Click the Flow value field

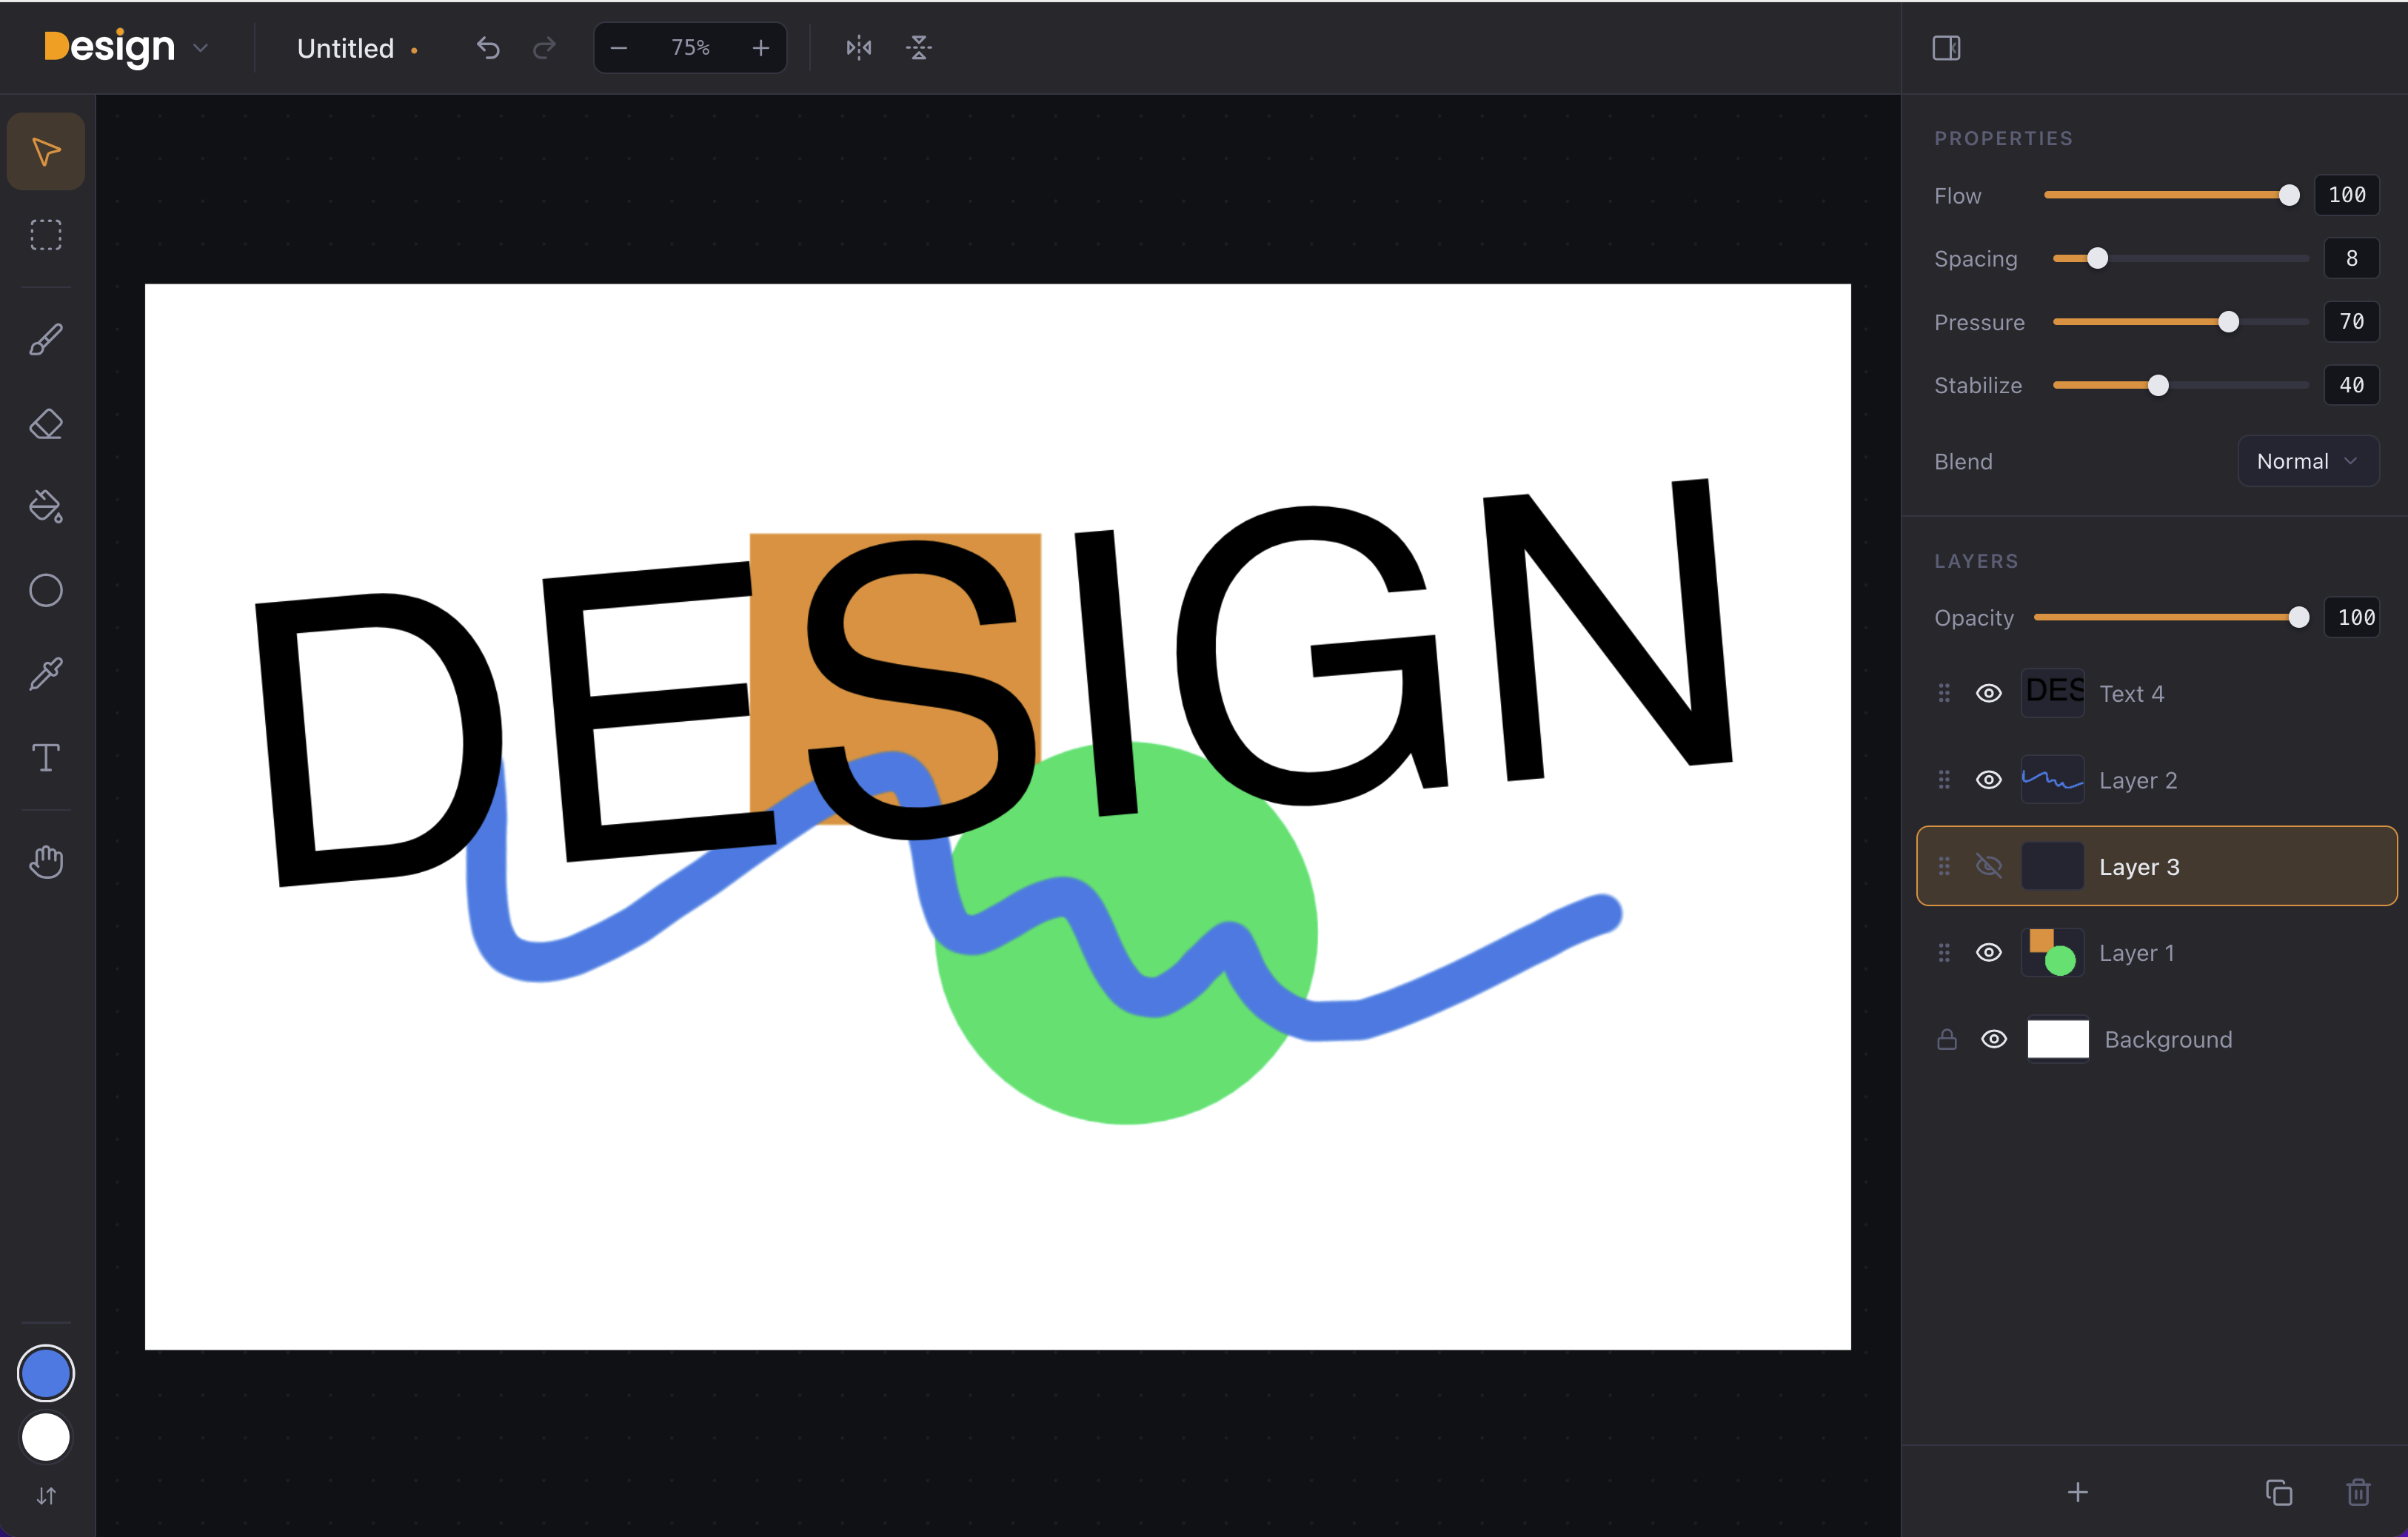point(2347,195)
